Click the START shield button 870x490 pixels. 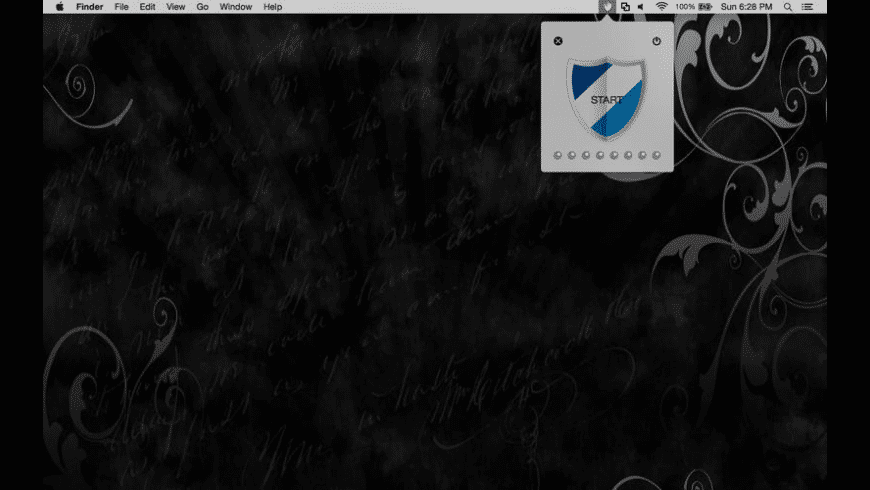[x=607, y=98]
